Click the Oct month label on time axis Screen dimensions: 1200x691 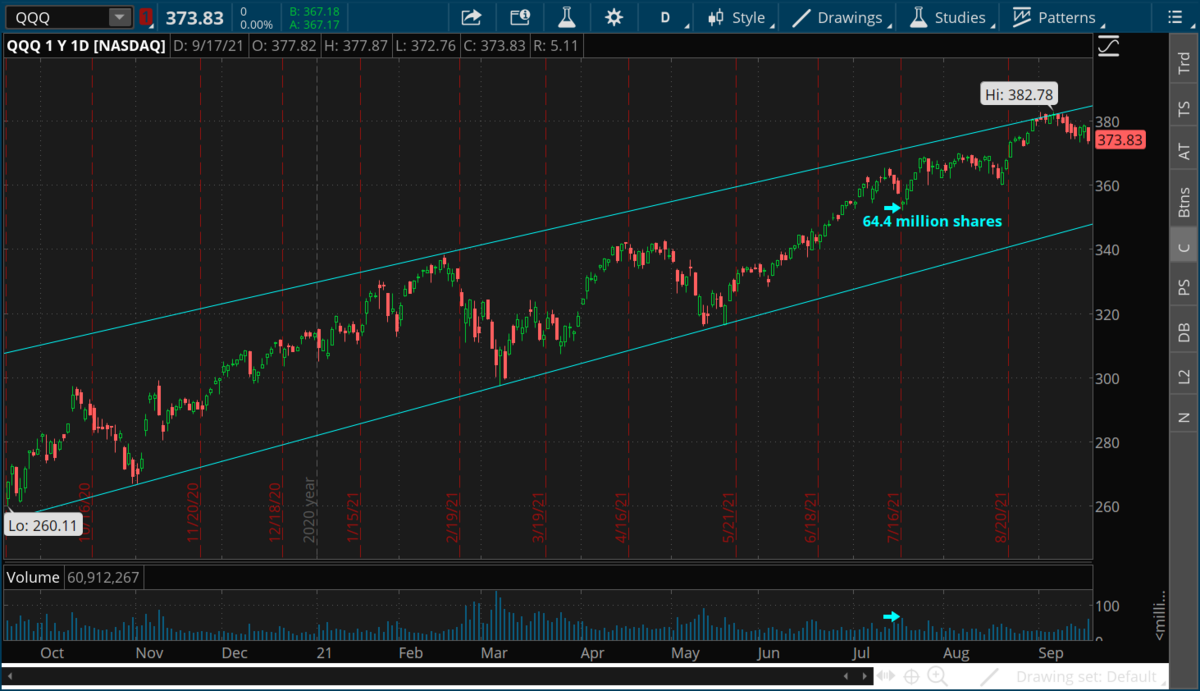(x=51, y=653)
